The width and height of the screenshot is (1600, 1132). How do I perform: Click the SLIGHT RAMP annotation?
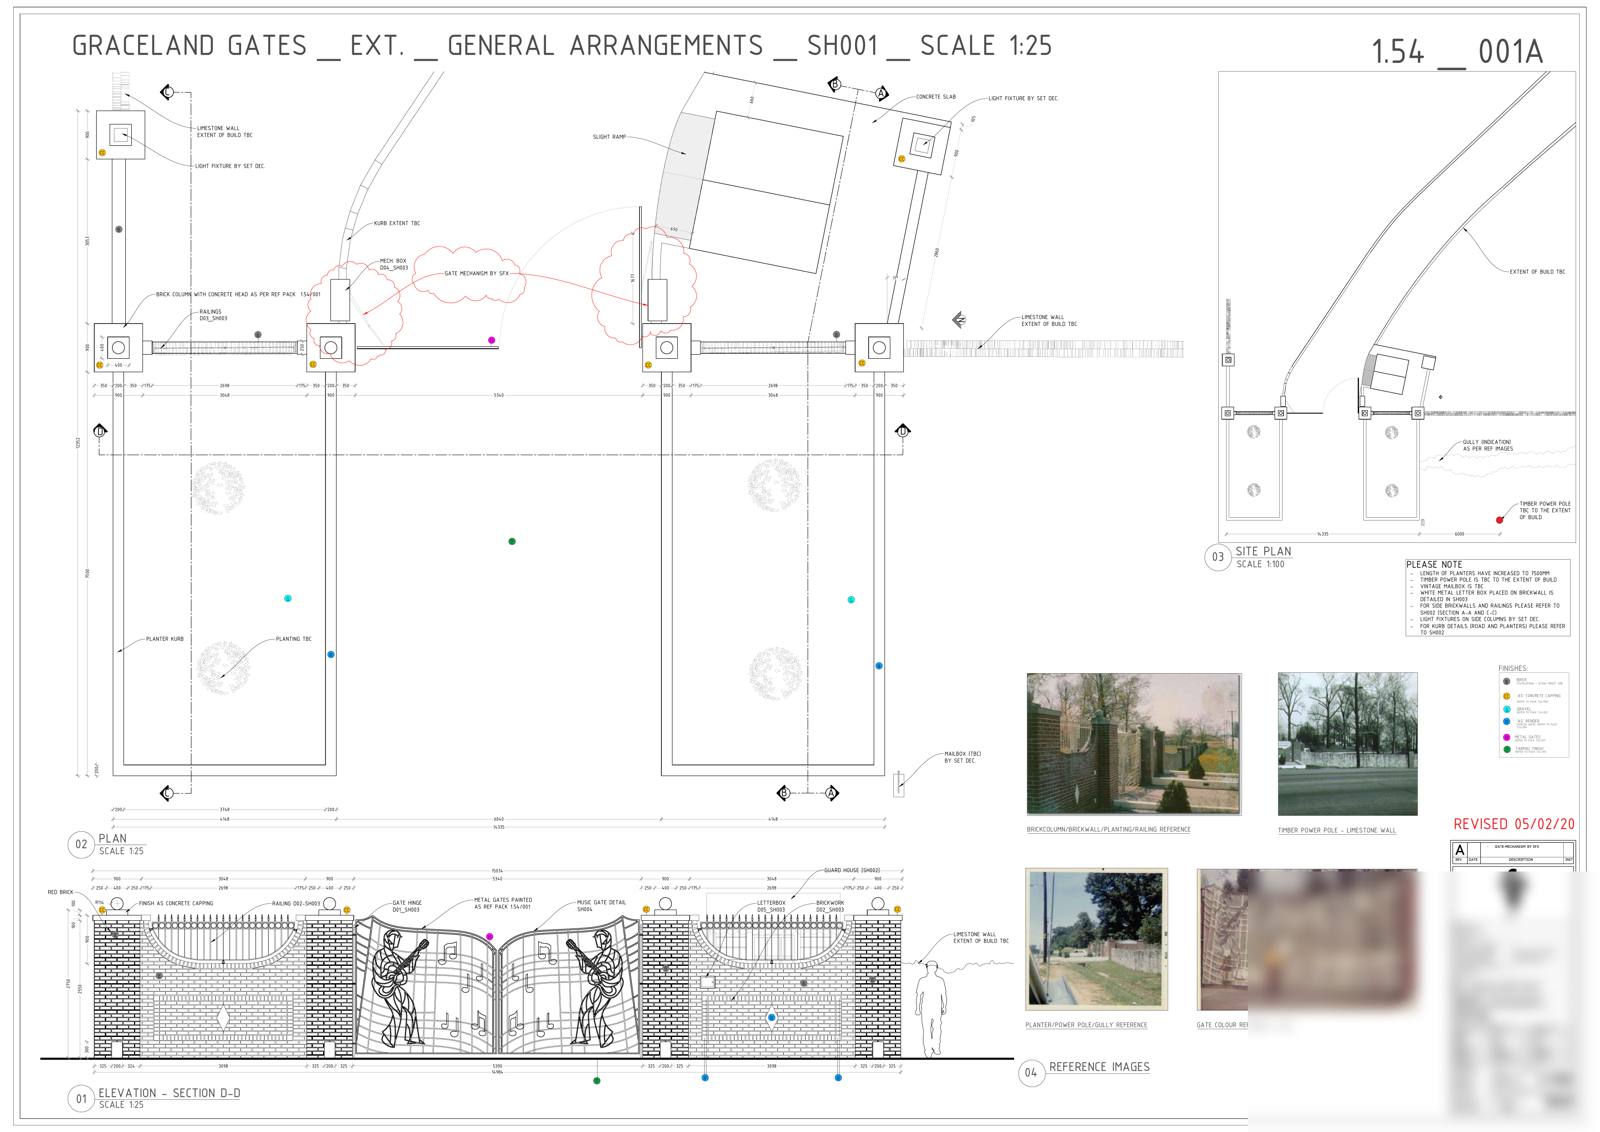(x=609, y=137)
